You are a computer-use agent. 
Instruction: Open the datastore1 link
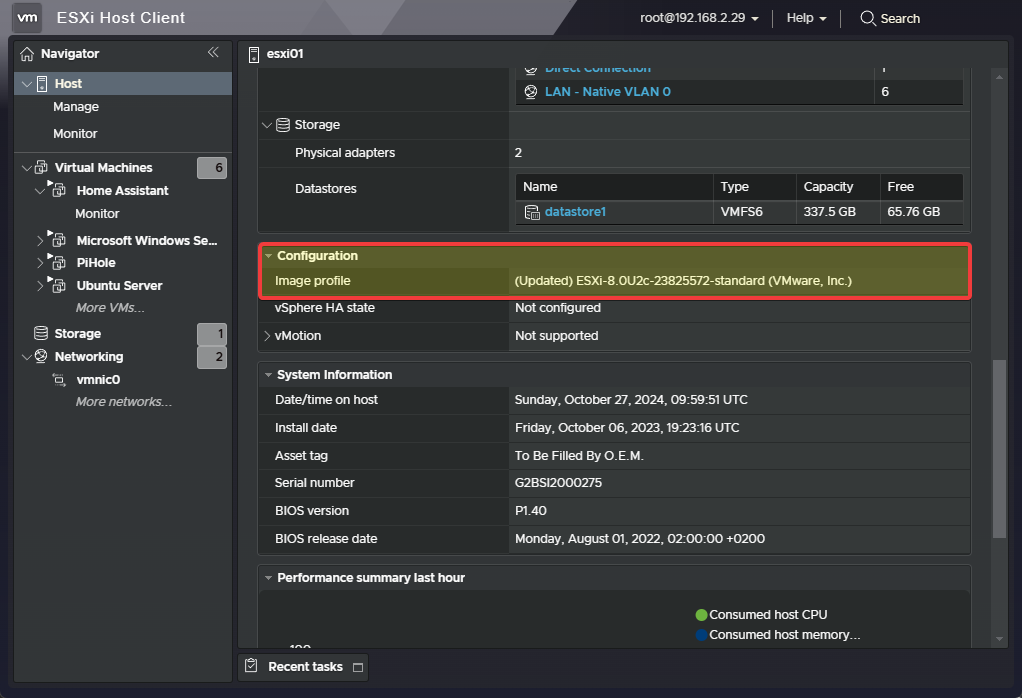point(575,212)
